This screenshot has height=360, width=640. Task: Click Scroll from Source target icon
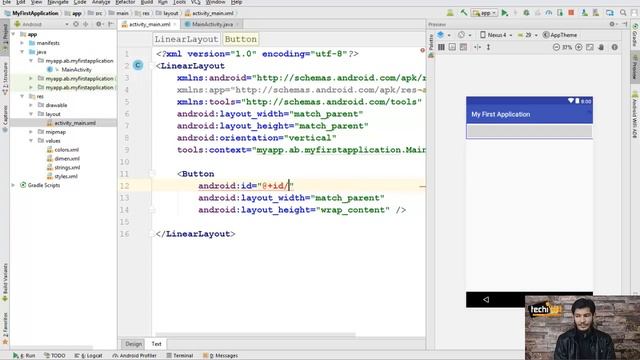click(76, 24)
